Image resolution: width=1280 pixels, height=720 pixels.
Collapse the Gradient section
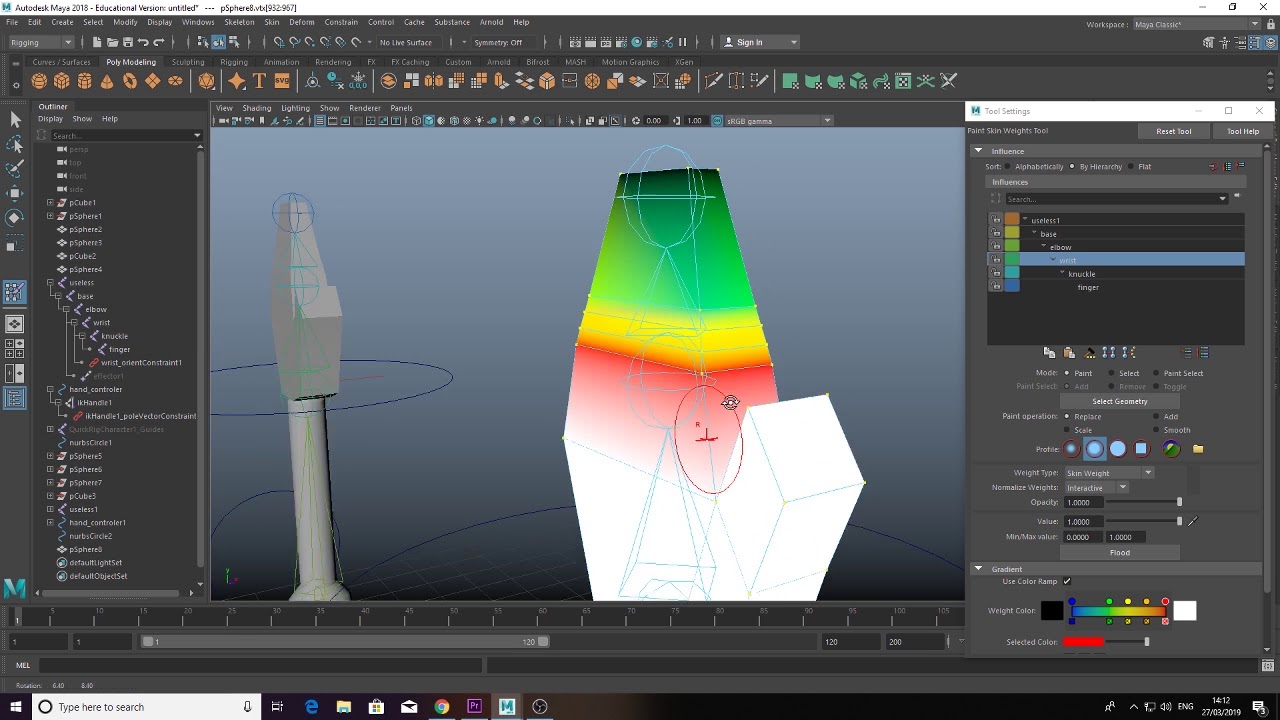(979, 569)
